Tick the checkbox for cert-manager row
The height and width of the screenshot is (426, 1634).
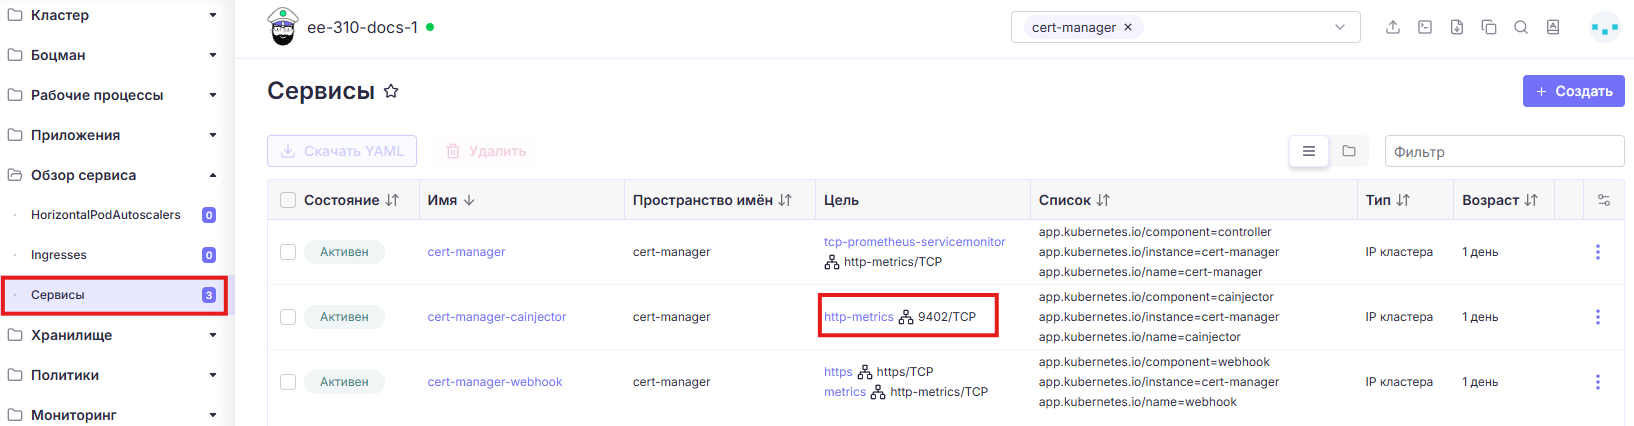coord(288,252)
